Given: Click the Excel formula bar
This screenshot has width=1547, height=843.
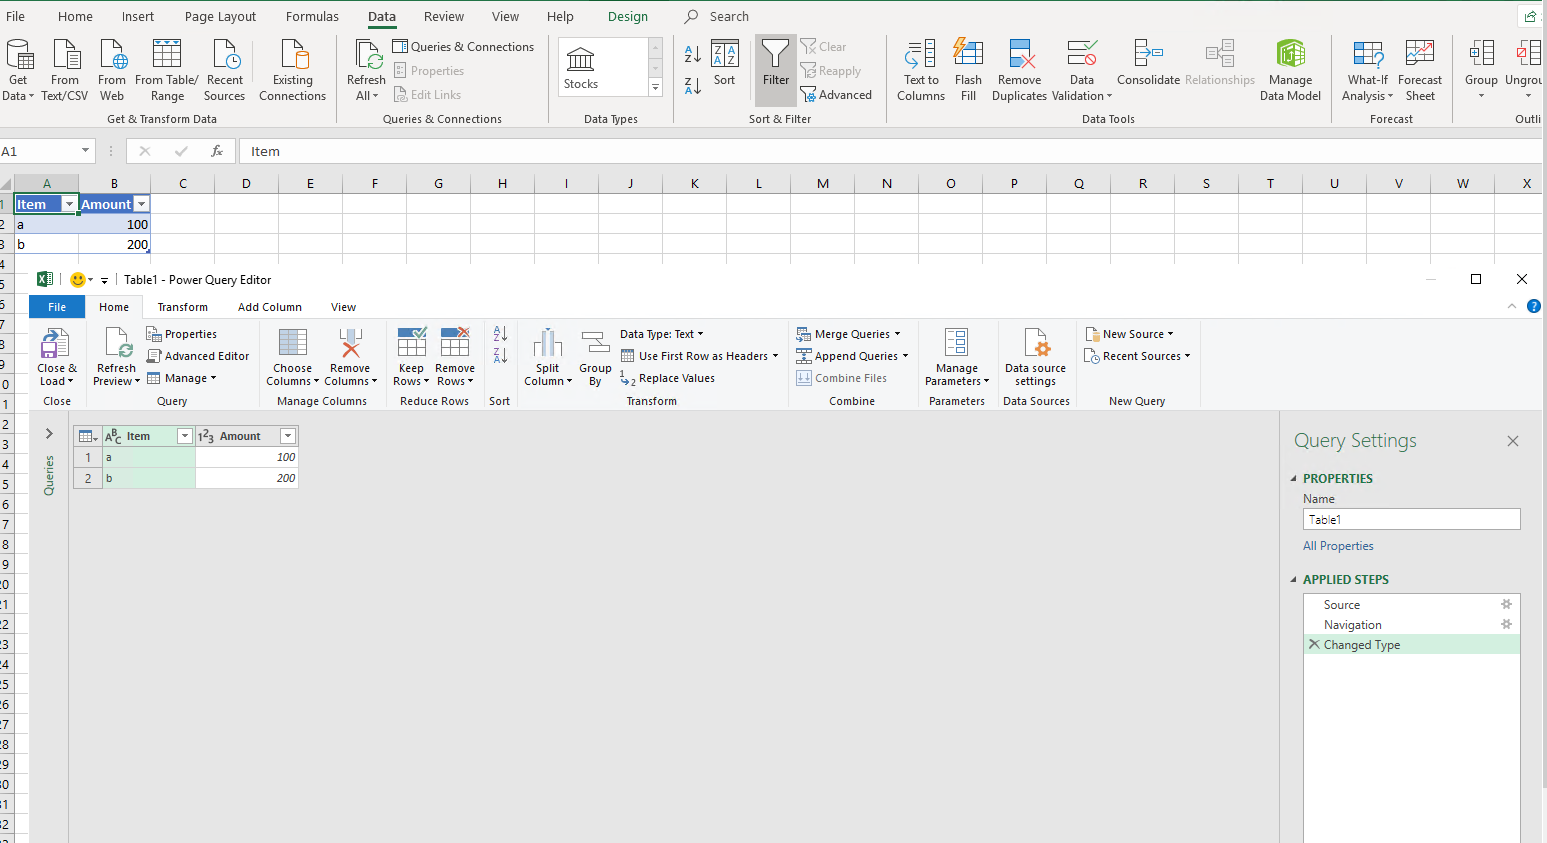Looking at the screenshot, I should [x=890, y=152].
